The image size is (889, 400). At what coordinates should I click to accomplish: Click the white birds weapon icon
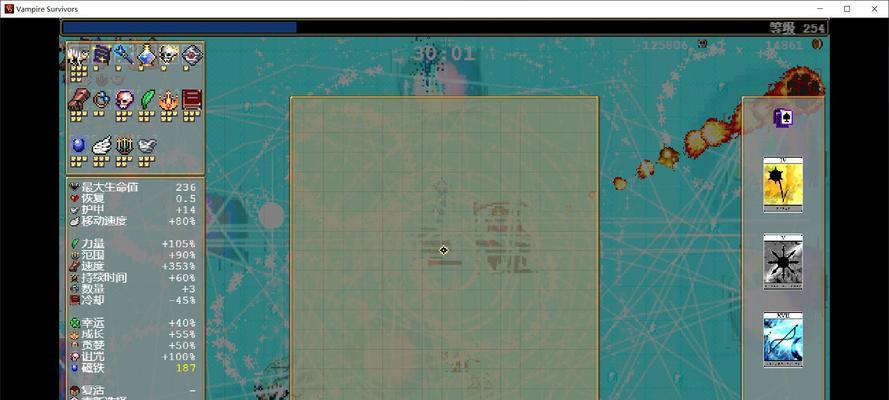click(x=78, y=54)
